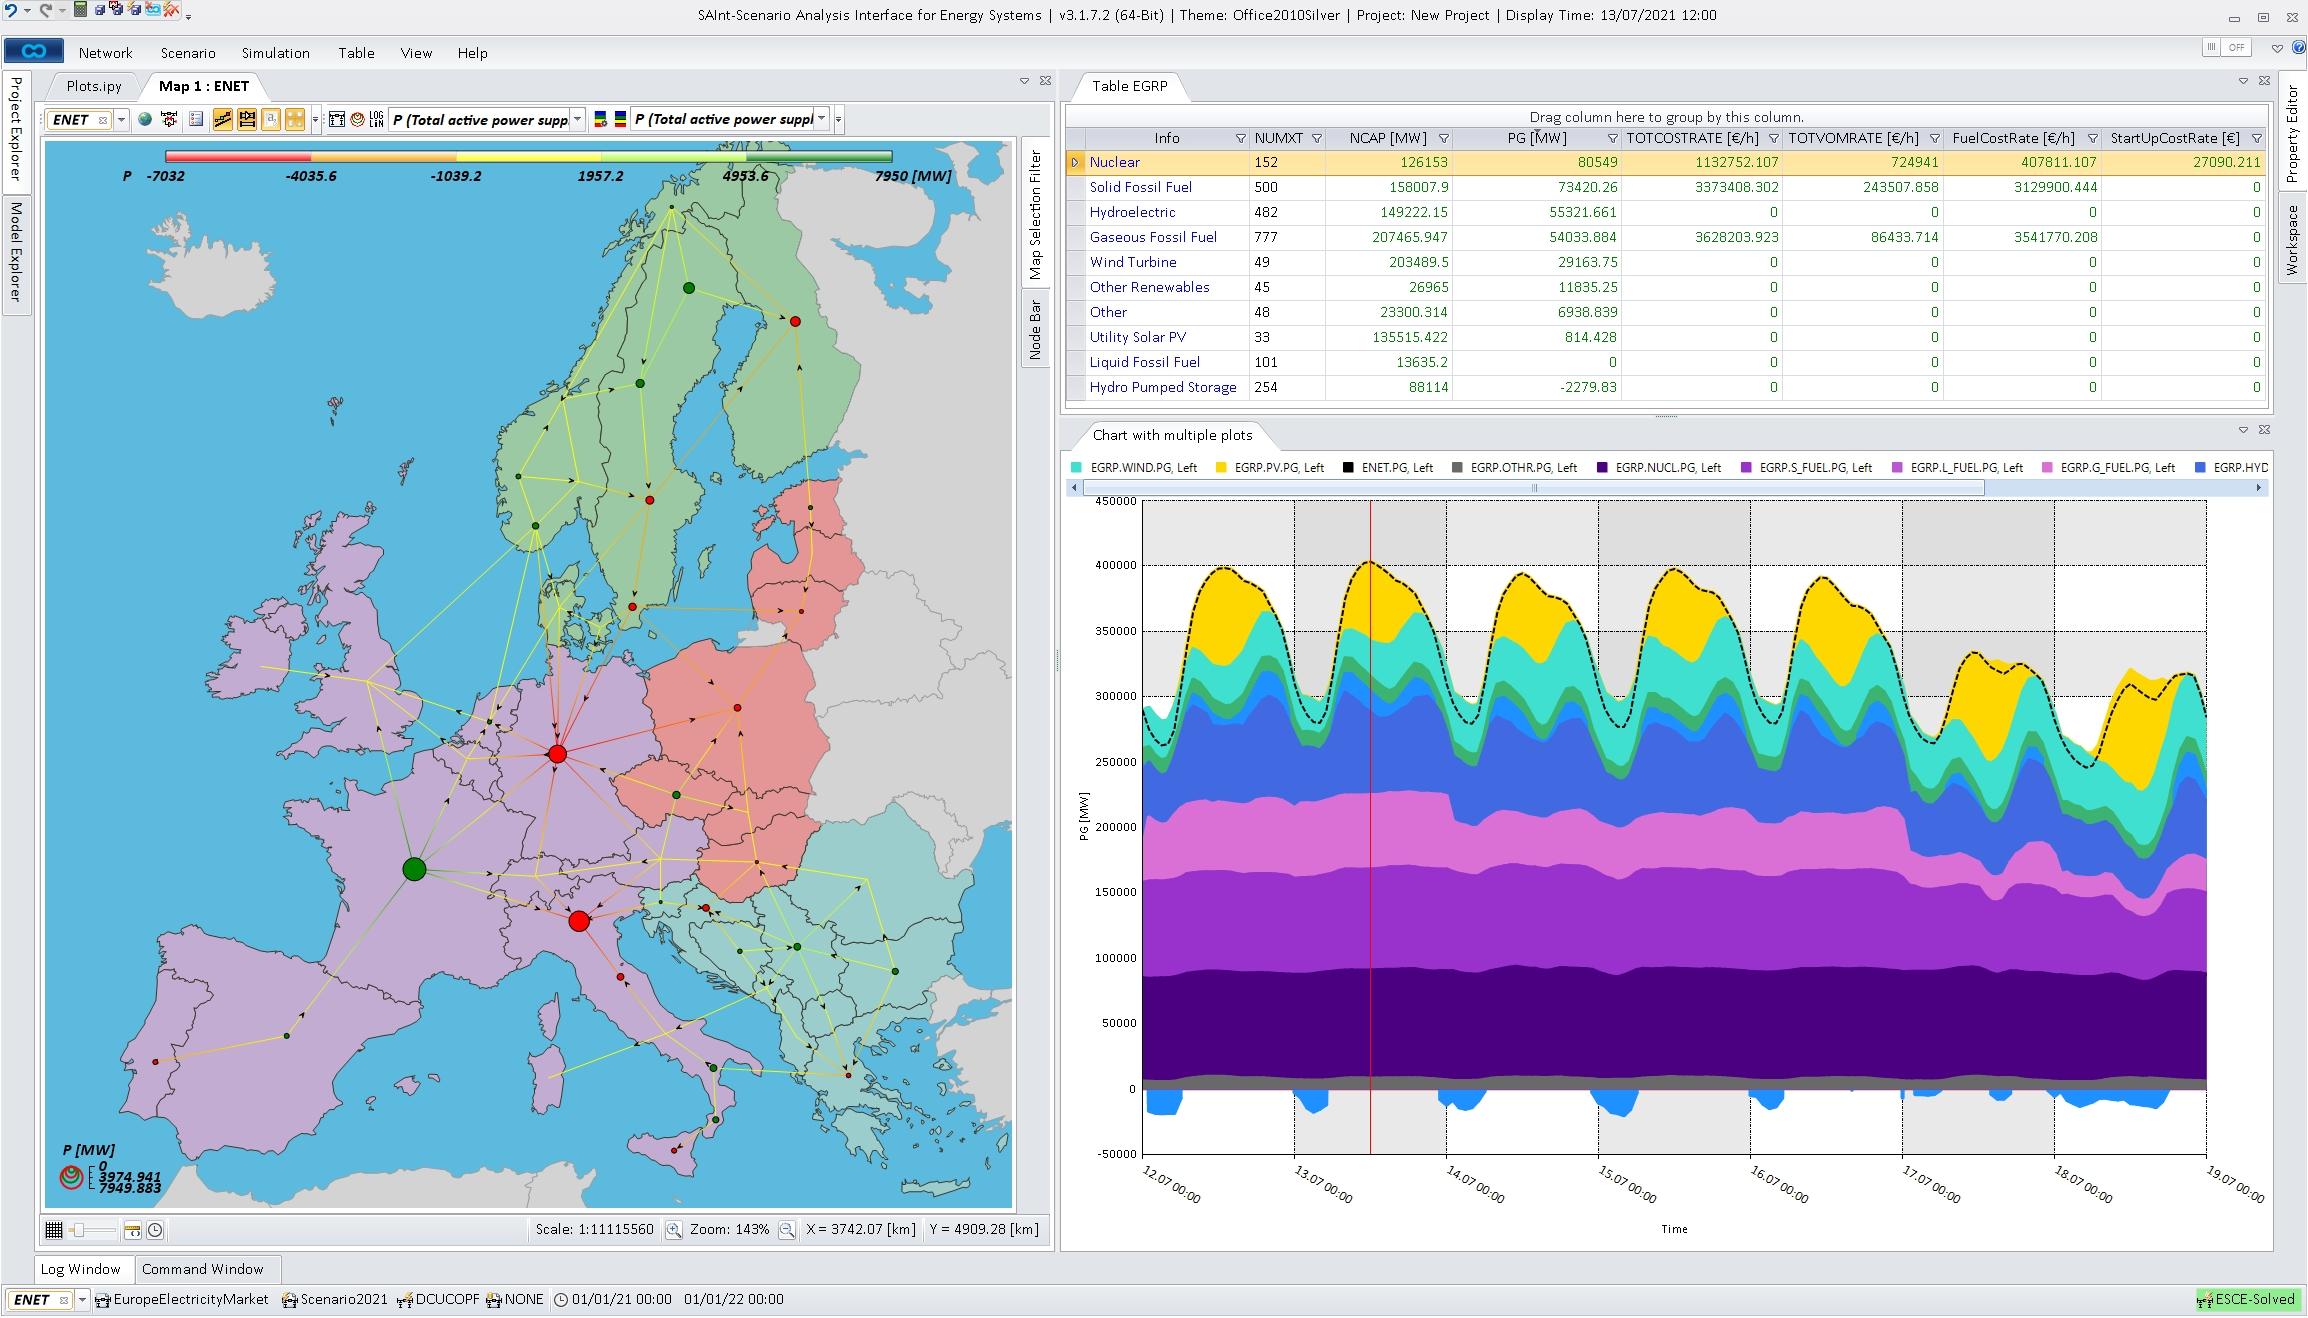Click the globe map background icon
This screenshot has height=1318, width=2308.
coord(145,120)
